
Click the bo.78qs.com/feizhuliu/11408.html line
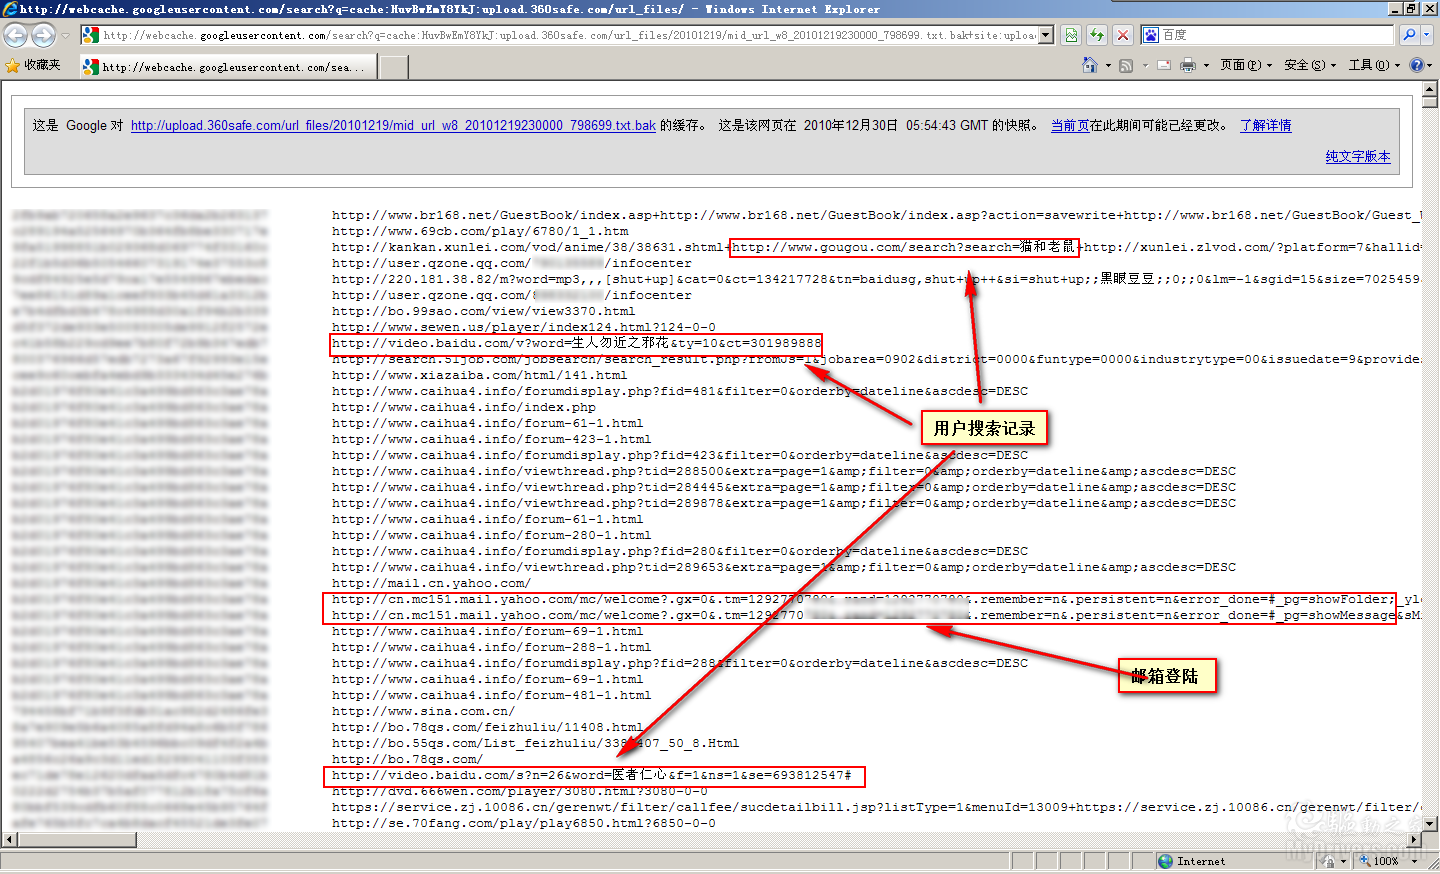[x=487, y=727]
